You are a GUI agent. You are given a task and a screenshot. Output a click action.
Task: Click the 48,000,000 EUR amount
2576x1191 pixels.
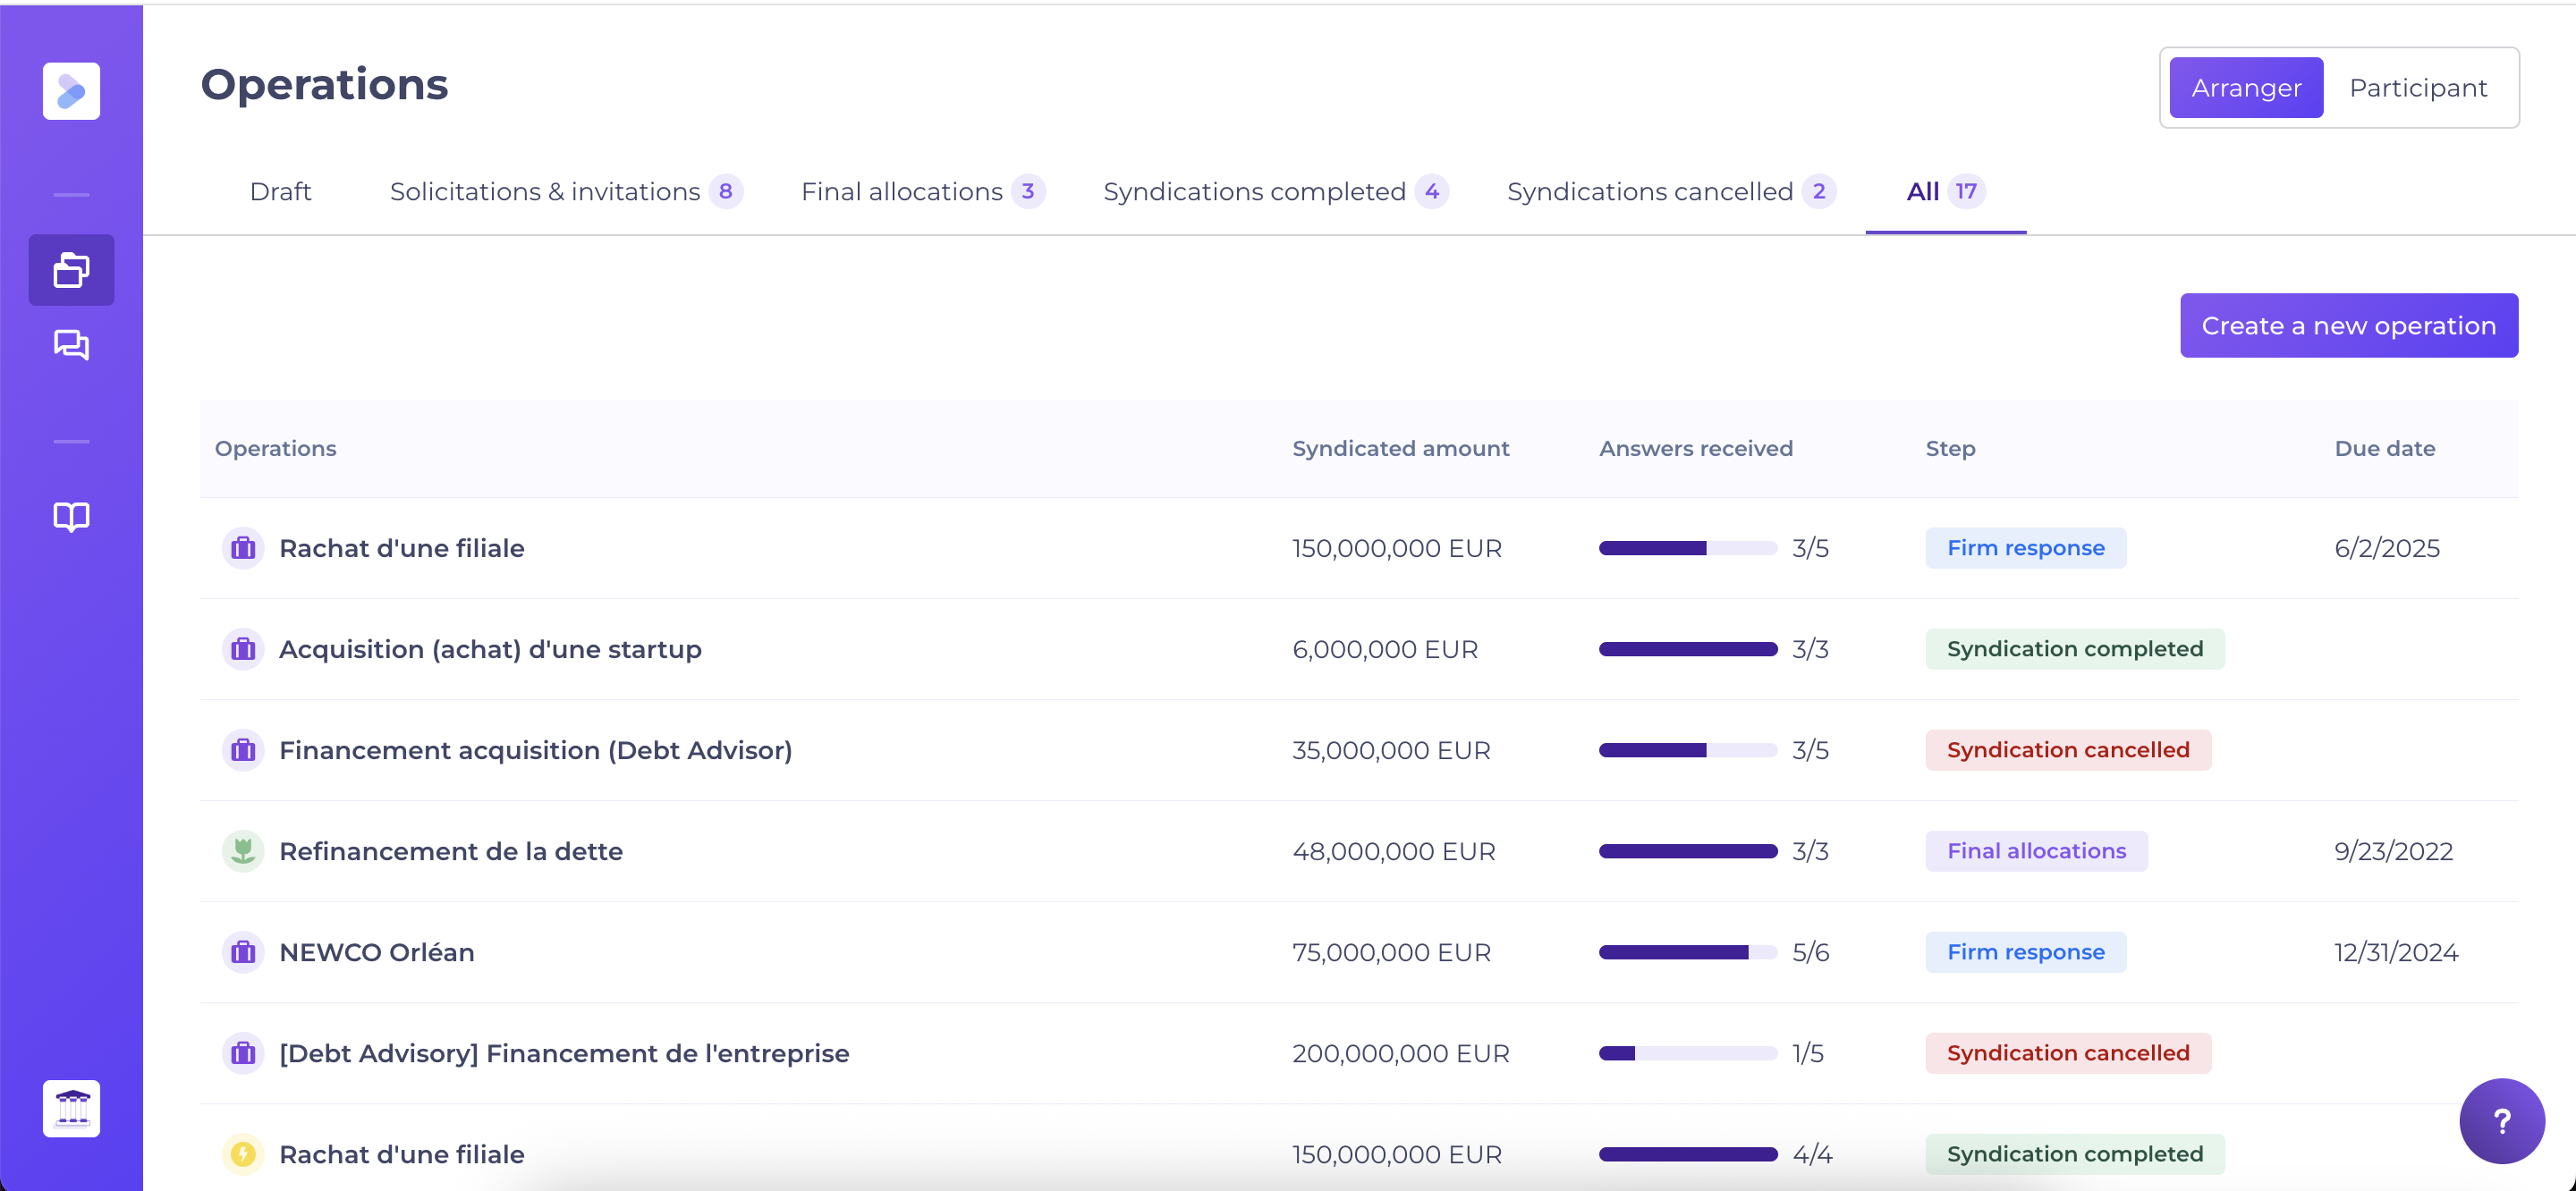1393,851
